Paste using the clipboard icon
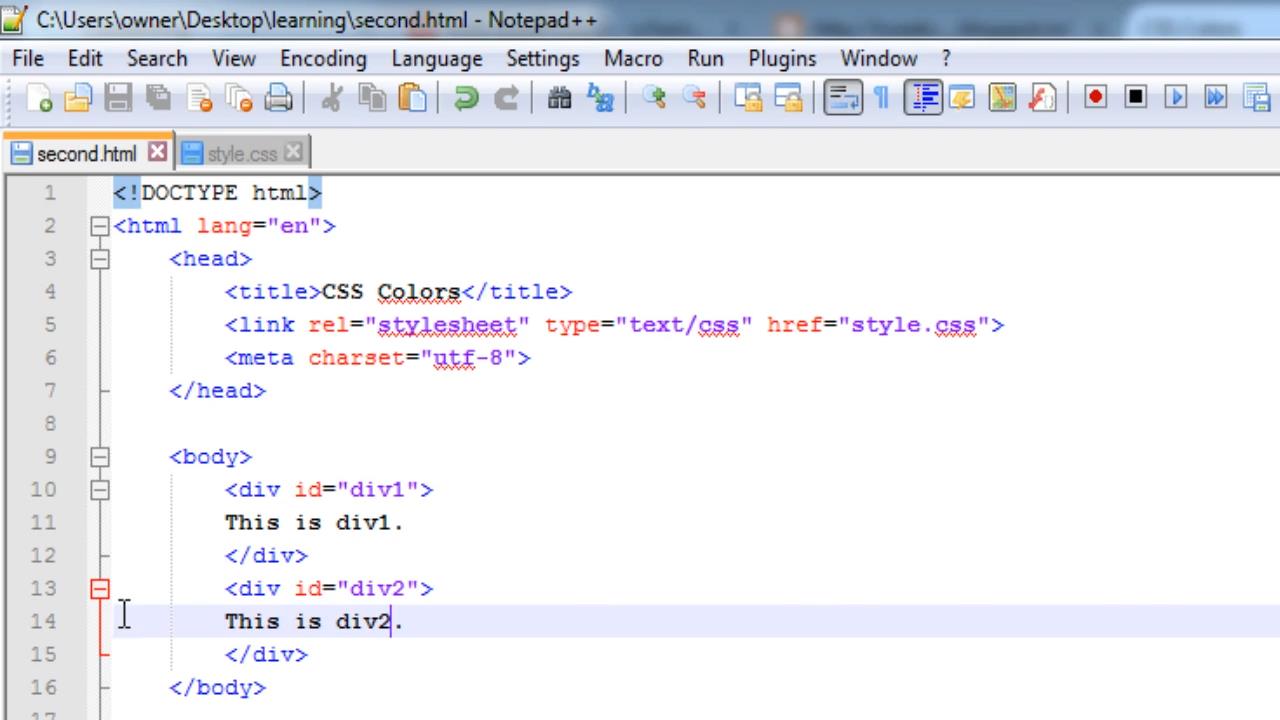The height and width of the screenshot is (720, 1280). pyautogui.click(x=411, y=97)
